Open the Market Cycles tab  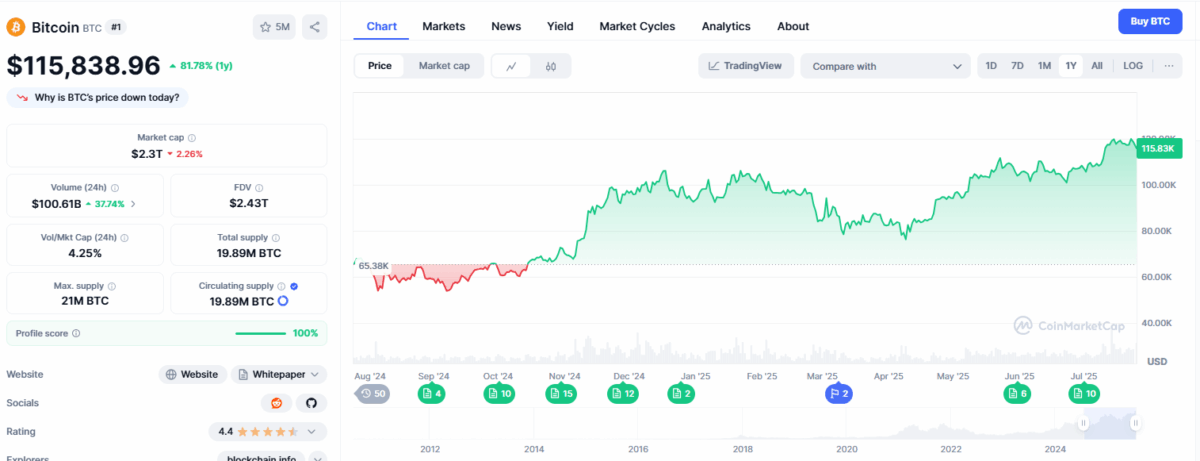(637, 26)
